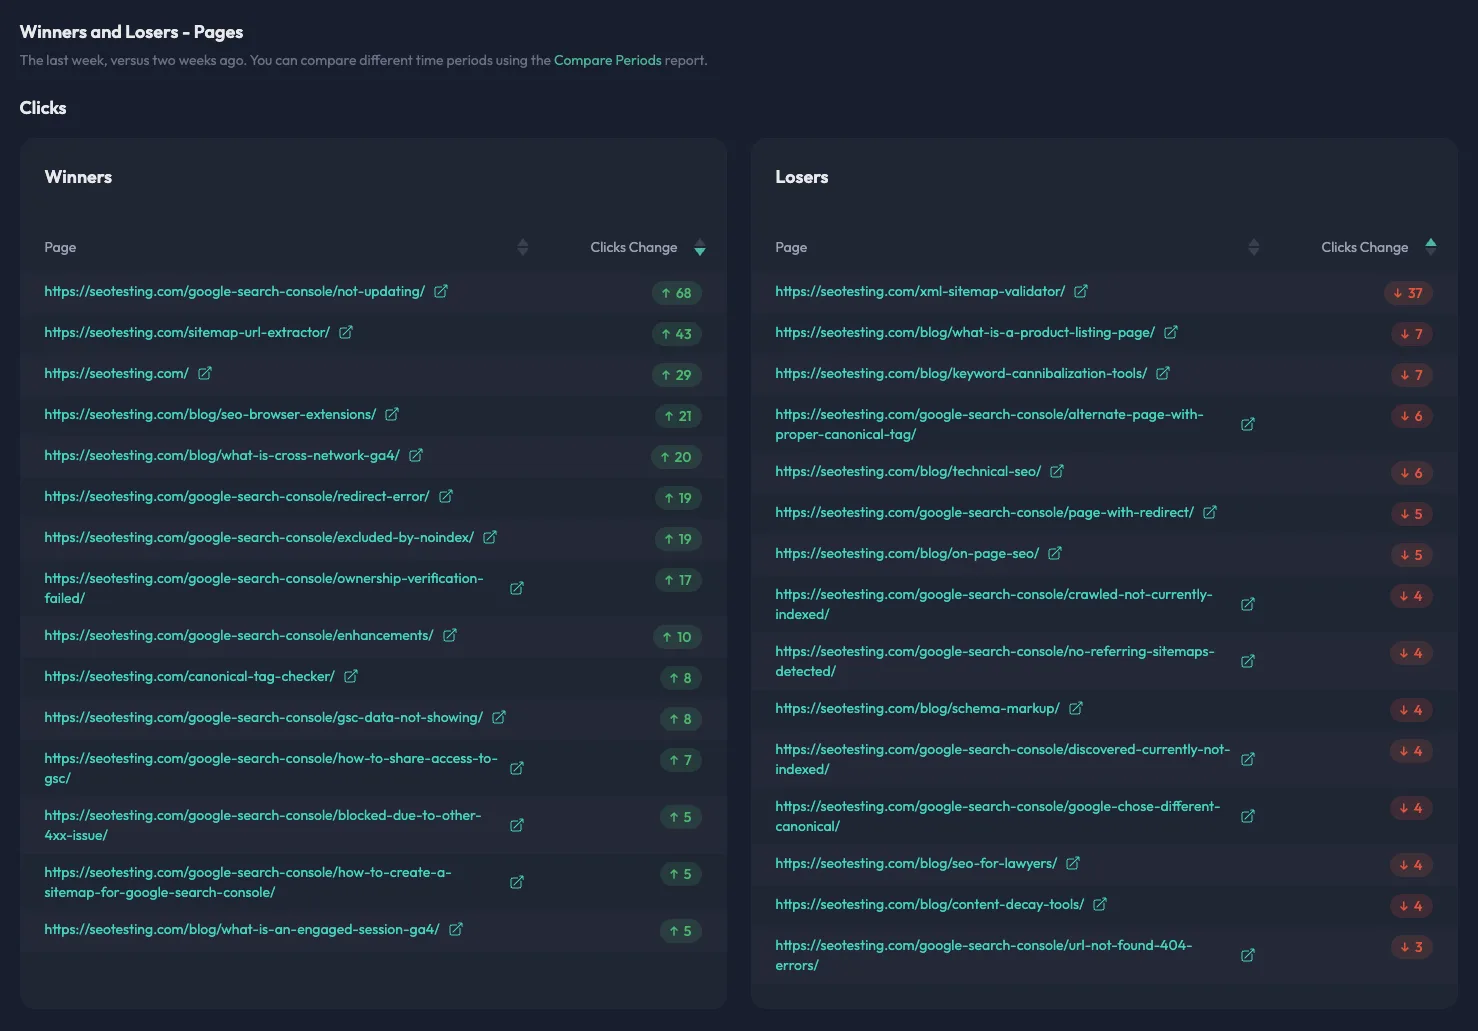1478x1031 pixels.
Task: Click external icon for content-decay-tools page
Action: [1099, 905]
